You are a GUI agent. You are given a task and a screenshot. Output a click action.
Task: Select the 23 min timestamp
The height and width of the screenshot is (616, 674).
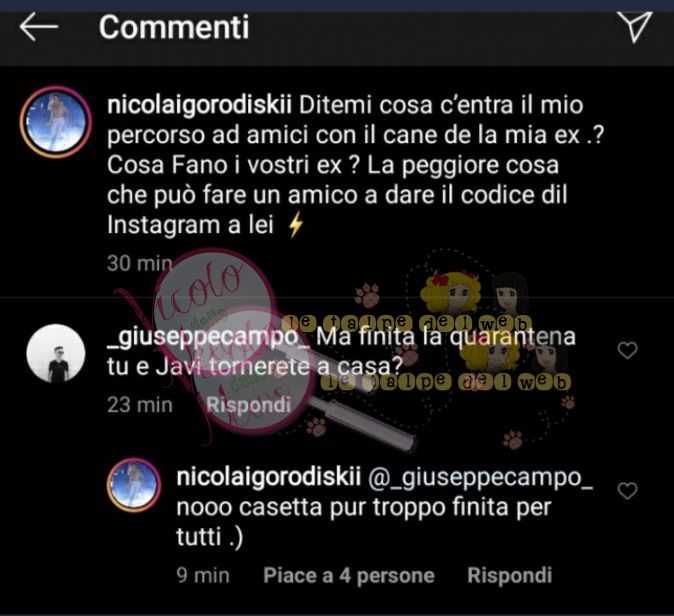[x=140, y=405]
